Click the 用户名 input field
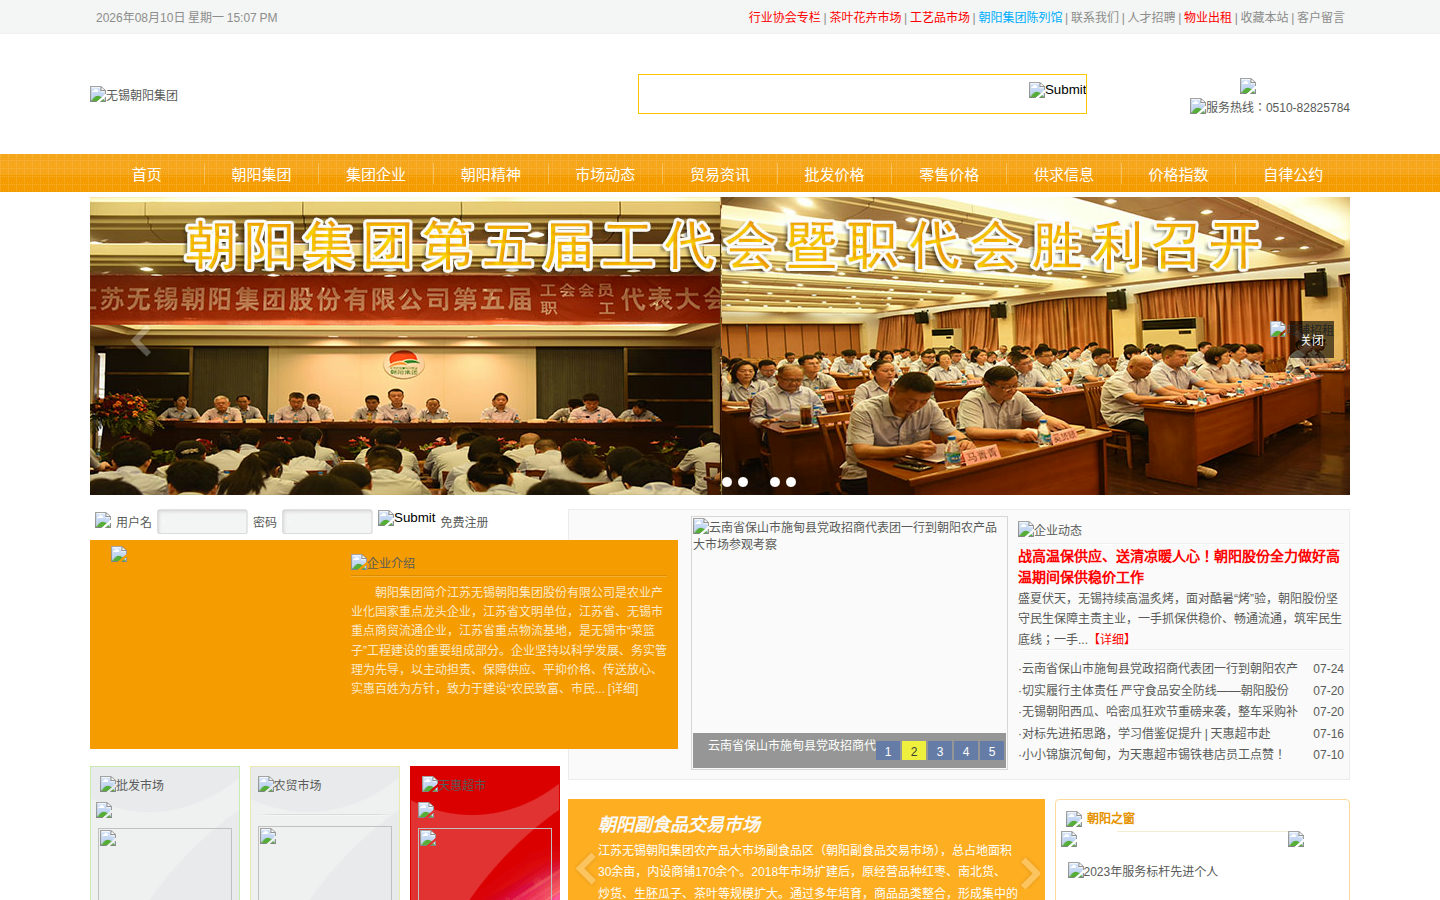This screenshot has height=900, width=1440. tap(202, 522)
